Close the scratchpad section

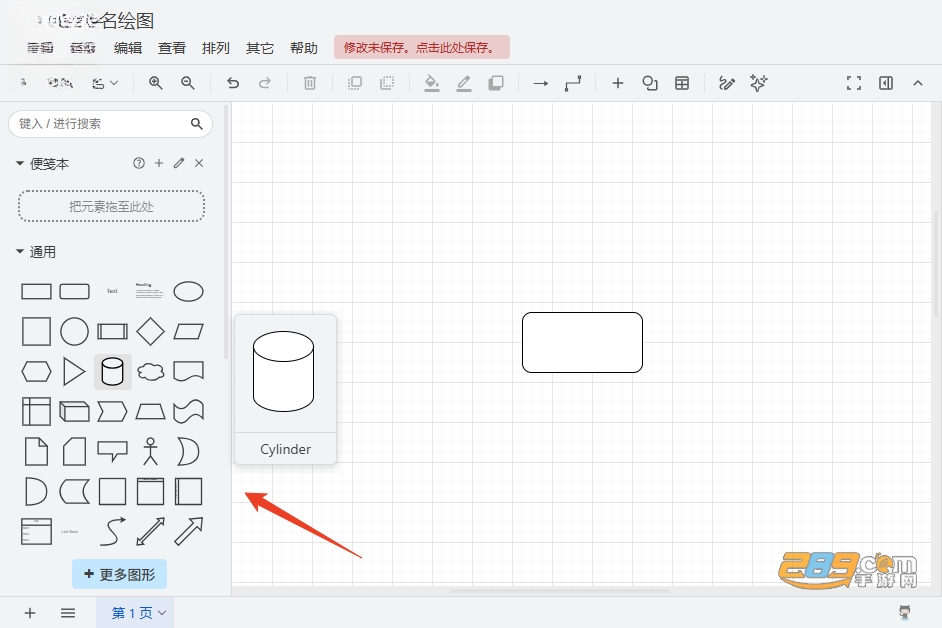coord(199,163)
